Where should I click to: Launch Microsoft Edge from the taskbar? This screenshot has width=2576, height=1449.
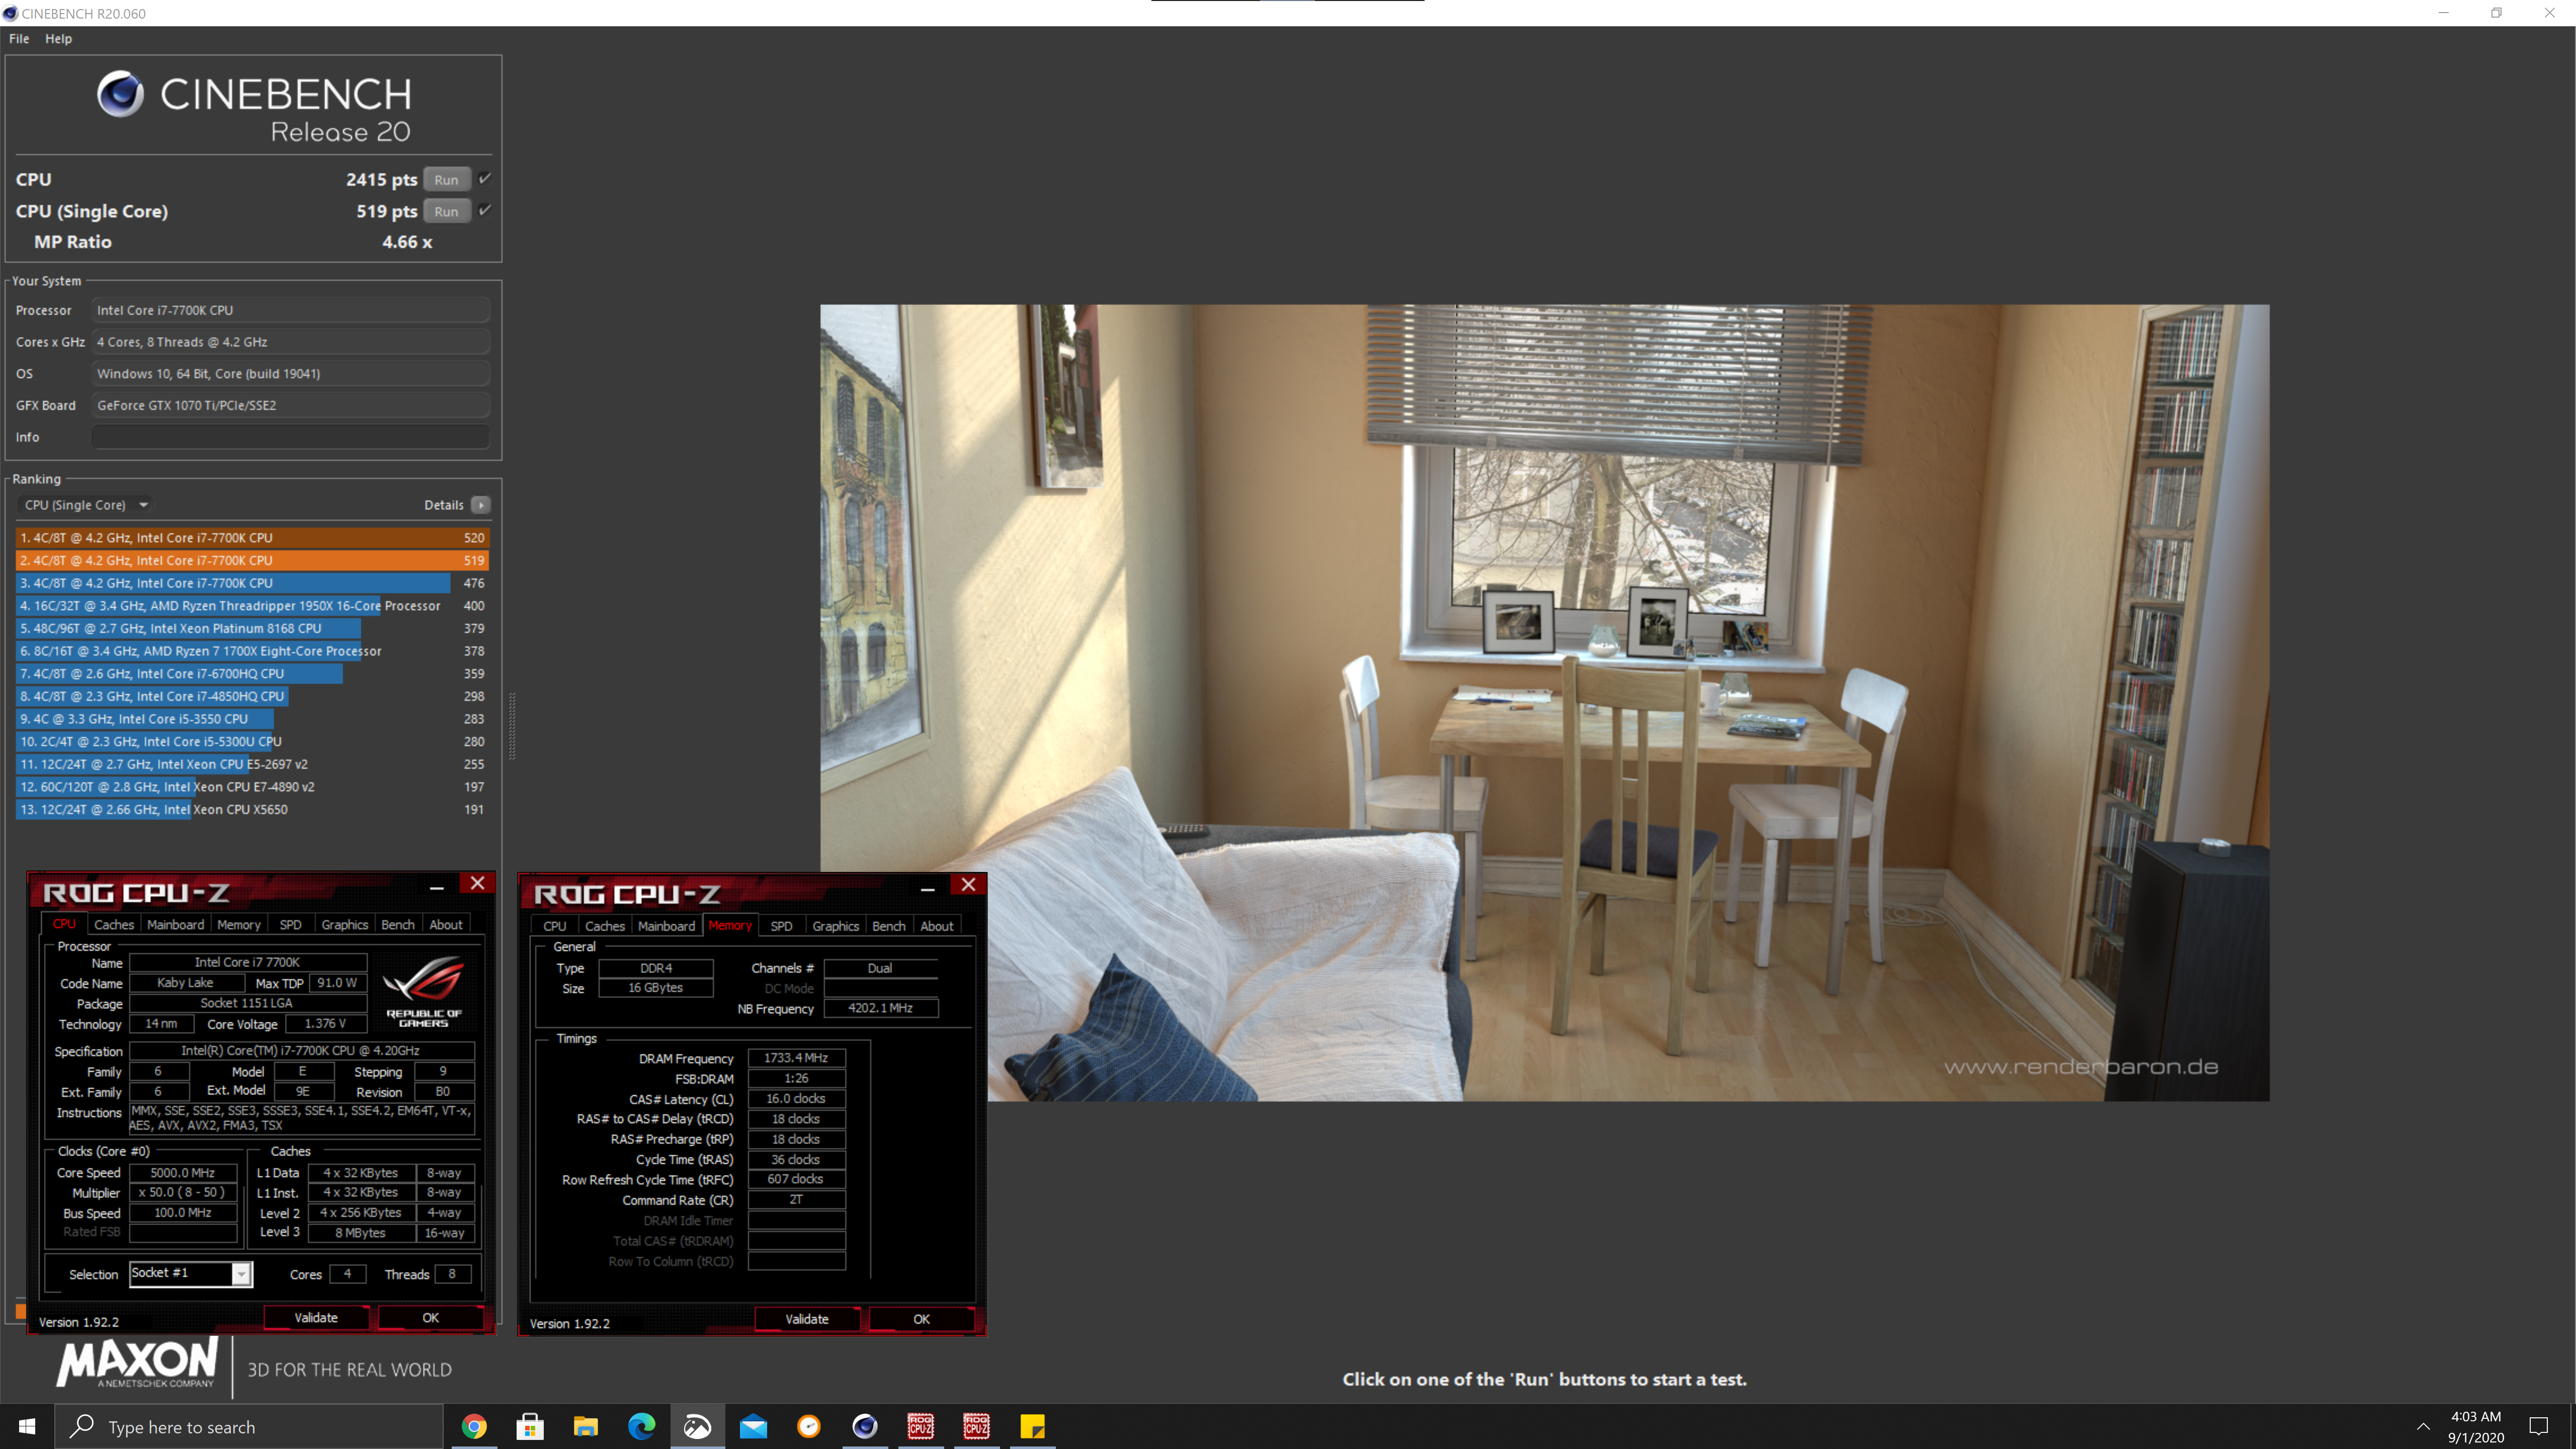pyautogui.click(x=641, y=1426)
